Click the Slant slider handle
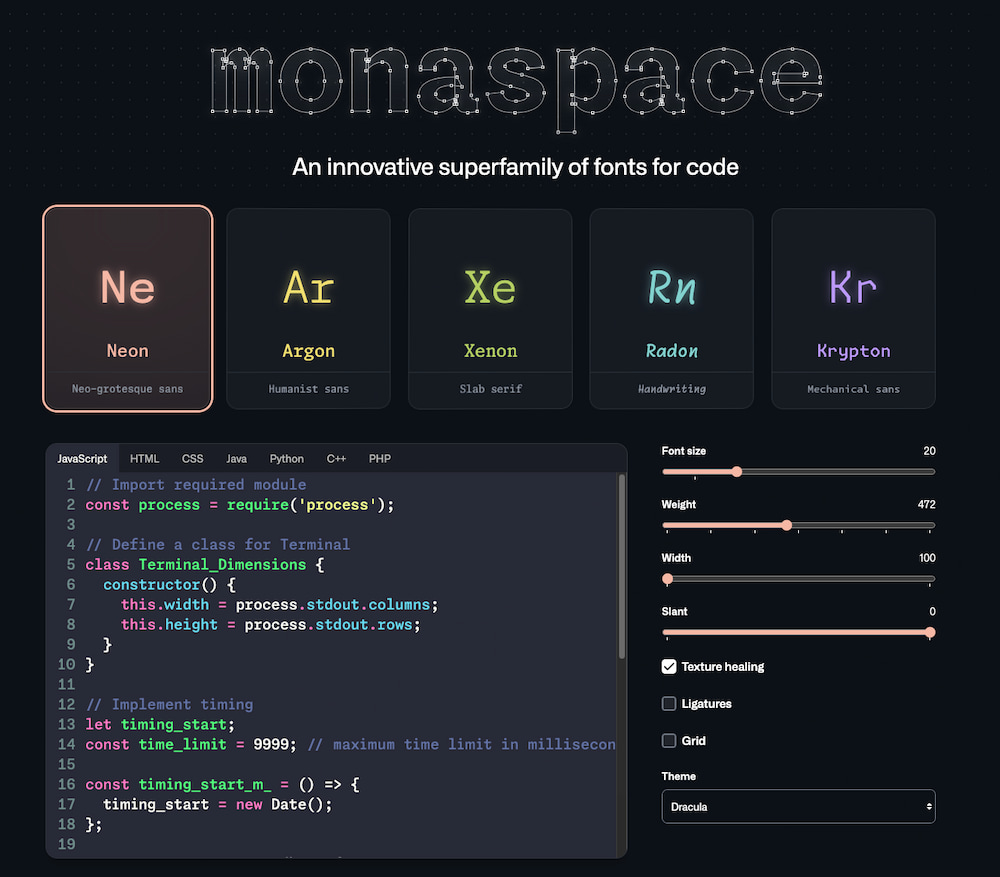 930,632
